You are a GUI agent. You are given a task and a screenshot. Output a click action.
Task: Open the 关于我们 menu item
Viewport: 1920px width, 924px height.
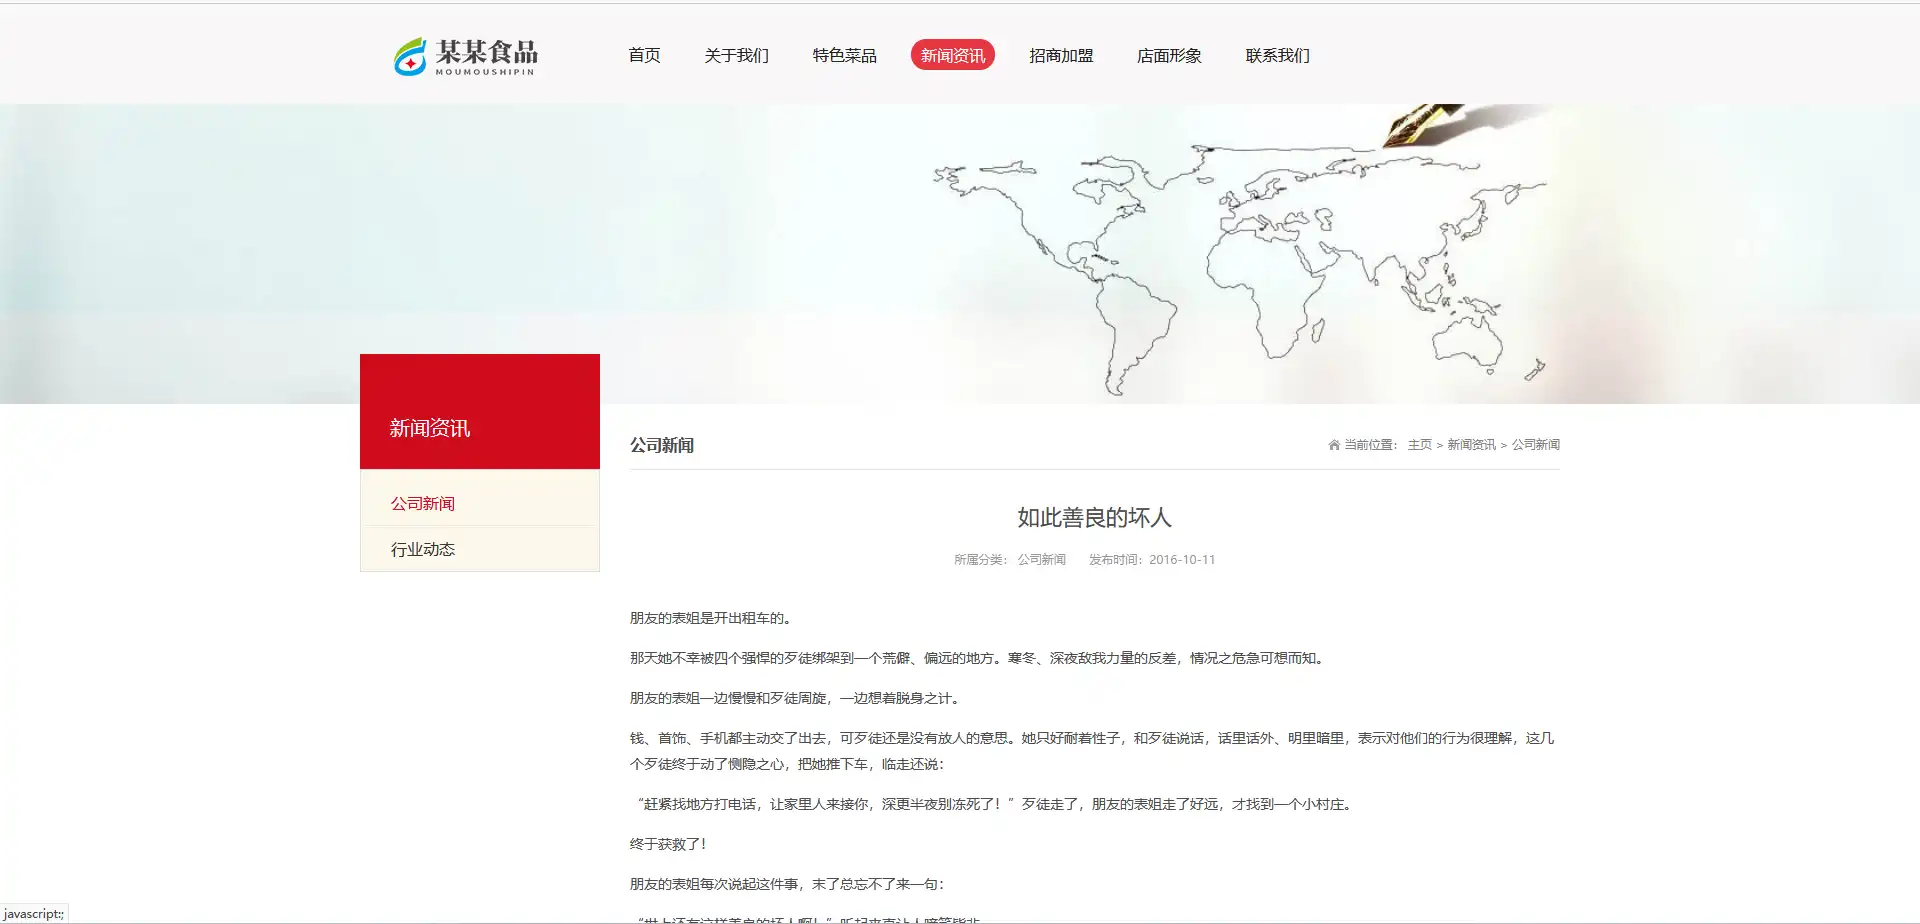(736, 55)
